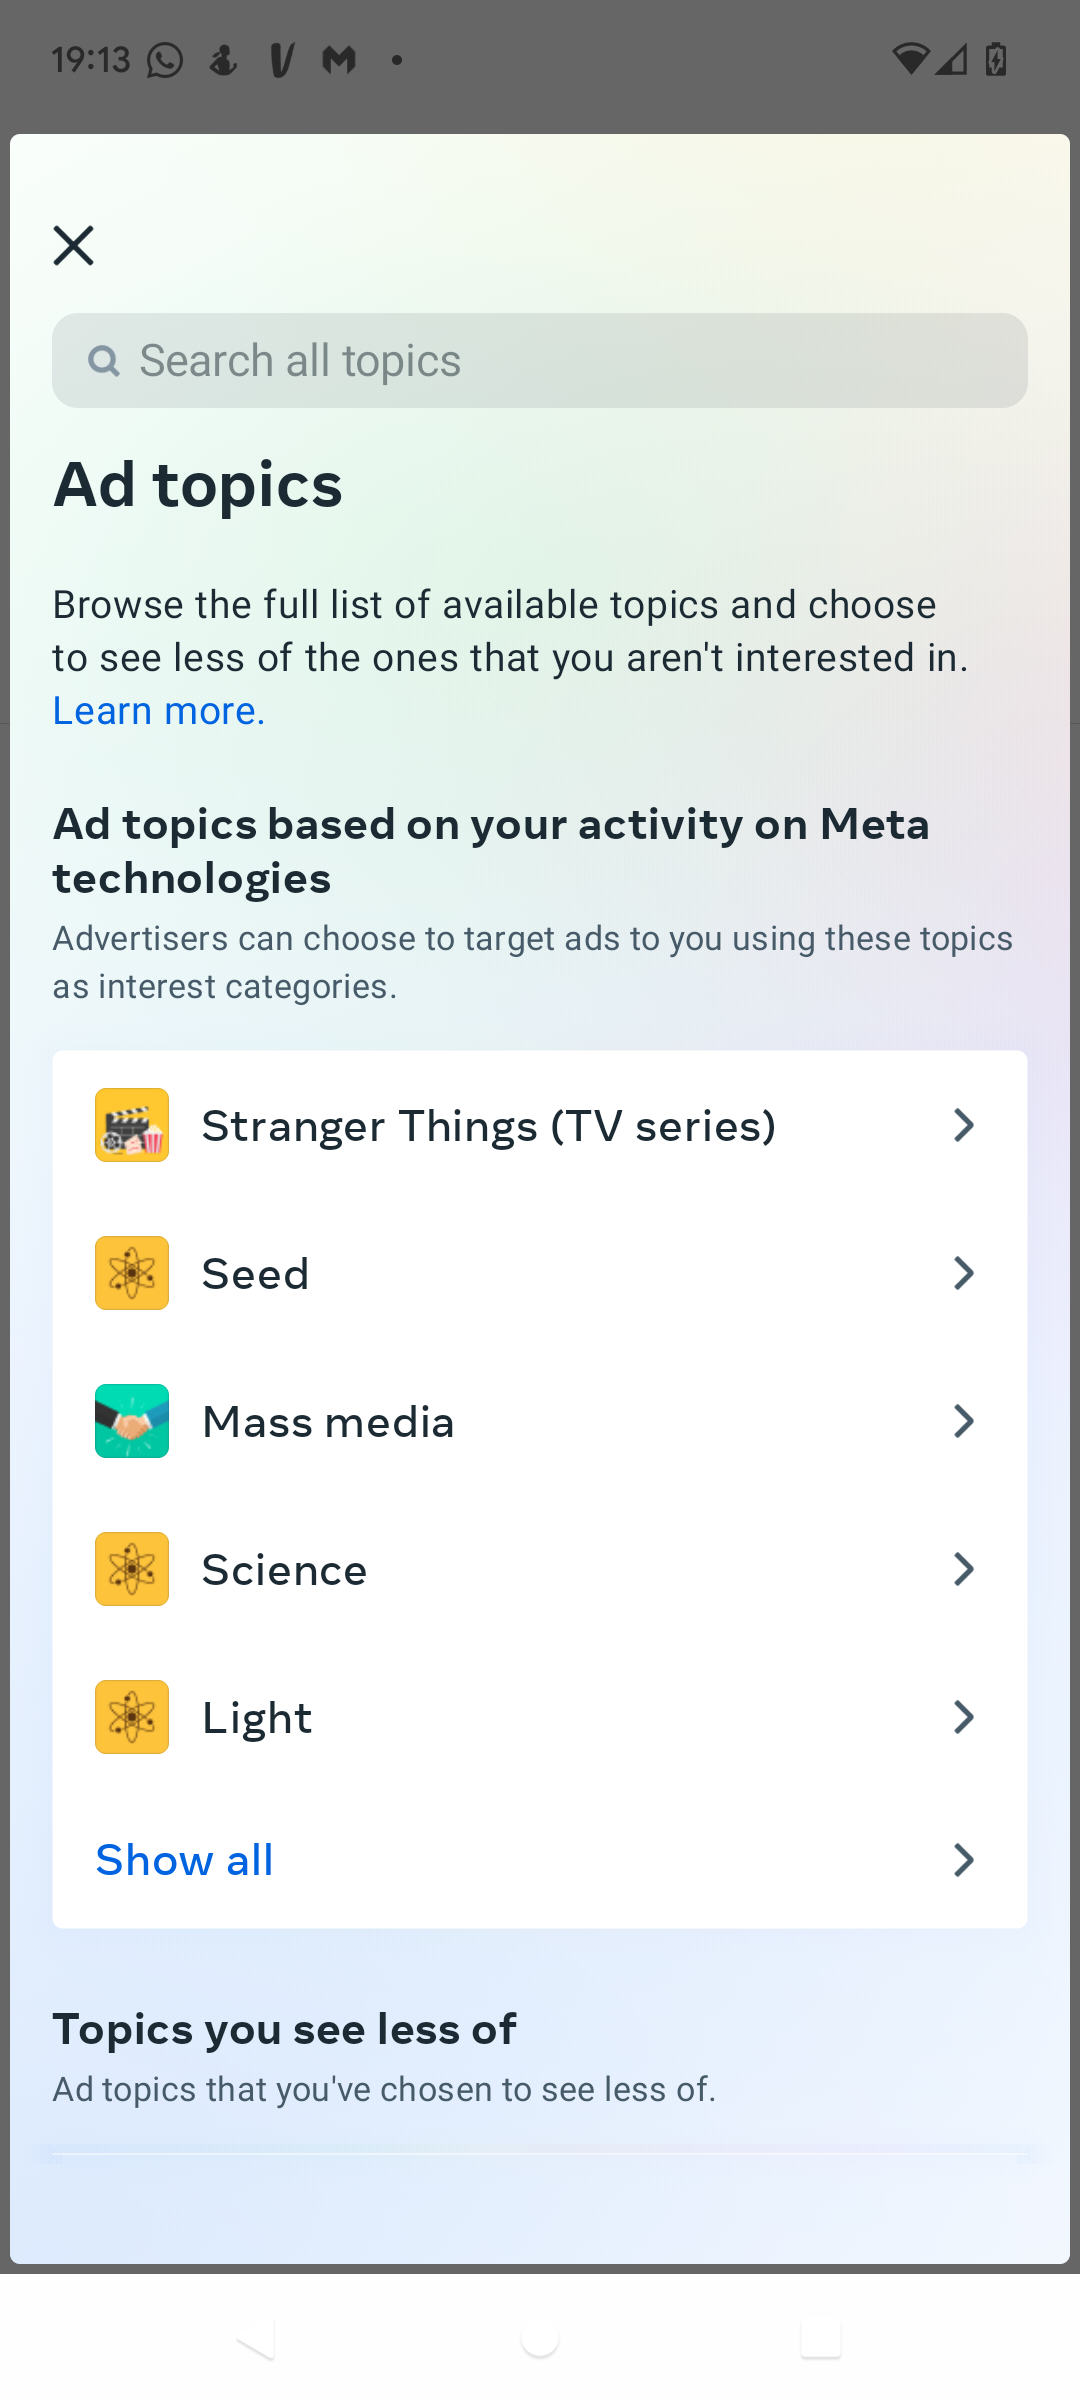Tap the Gmail notification icon
Viewport: 1080px width, 2400px height.
(339, 61)
